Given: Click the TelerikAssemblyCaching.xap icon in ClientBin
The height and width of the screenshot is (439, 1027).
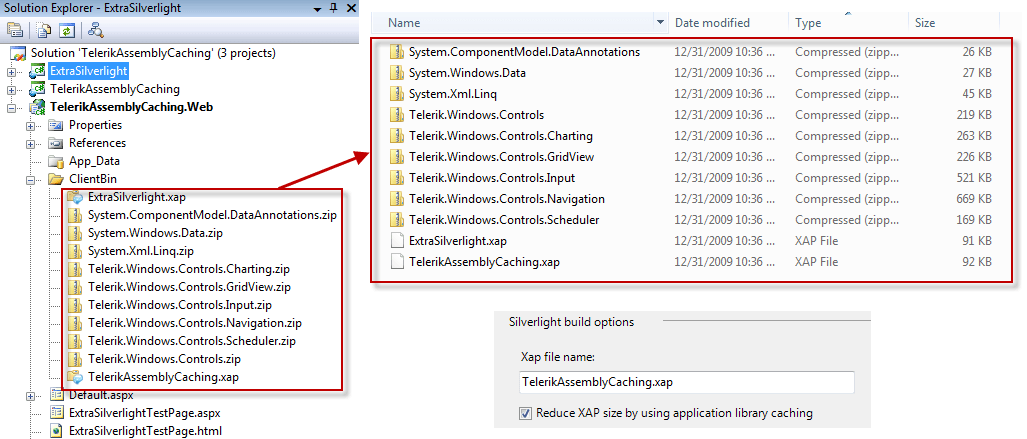Looking at the screenshot, I should [75, 377].
